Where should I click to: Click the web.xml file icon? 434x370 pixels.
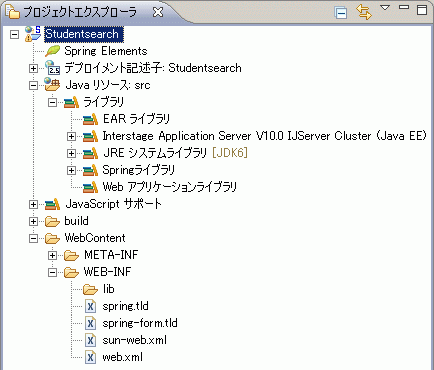[x=90, y=357]
